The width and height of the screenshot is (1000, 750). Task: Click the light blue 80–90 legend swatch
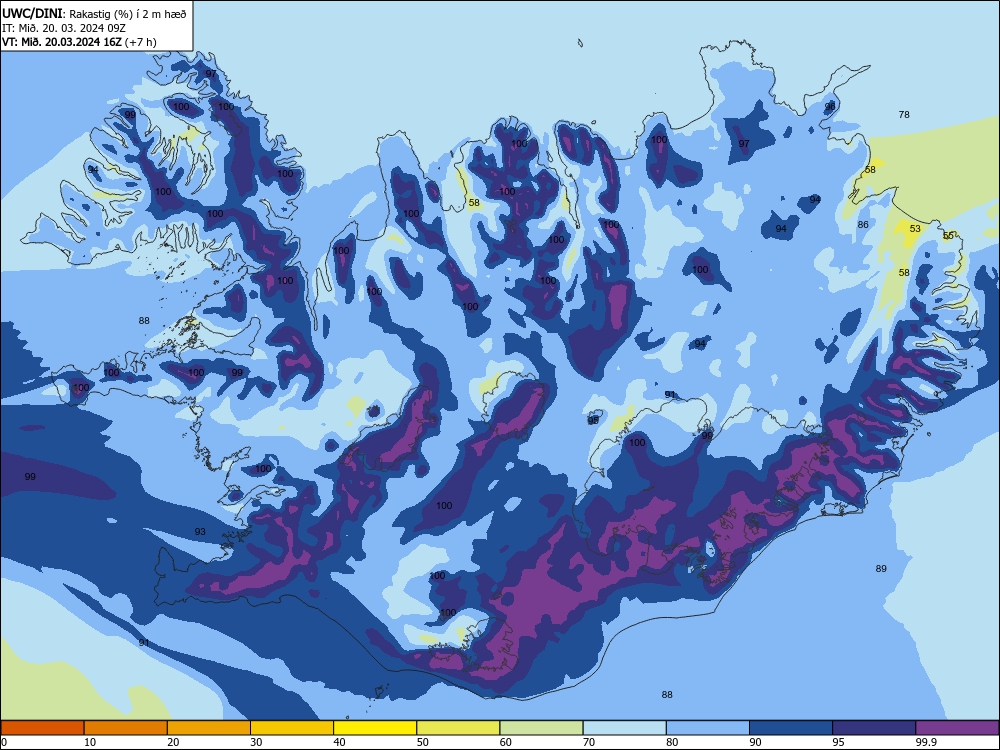(708, 728)
